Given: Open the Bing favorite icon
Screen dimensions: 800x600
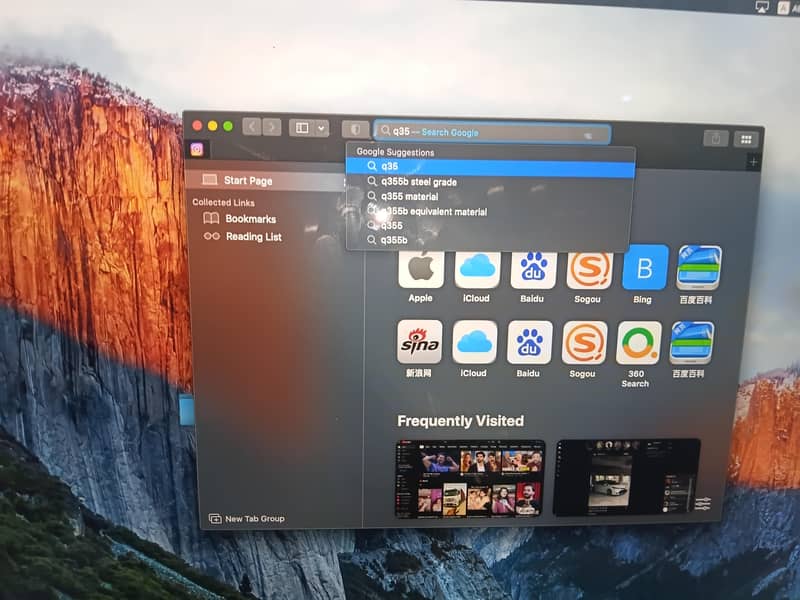Looking at the screenshot, I should coord(645,268).
